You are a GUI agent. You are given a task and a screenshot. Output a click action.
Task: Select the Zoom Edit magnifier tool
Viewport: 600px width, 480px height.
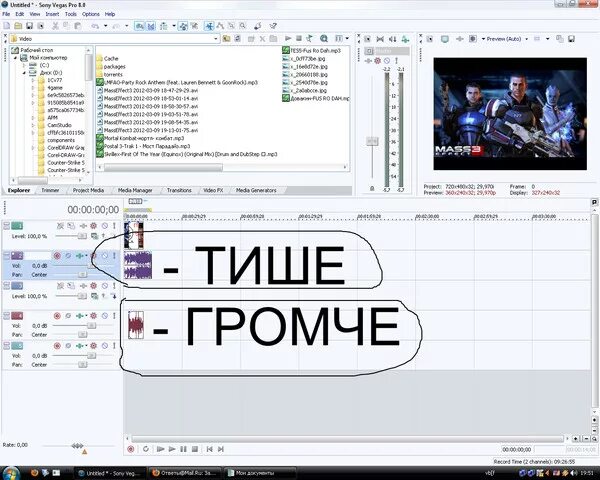[243, 26]
